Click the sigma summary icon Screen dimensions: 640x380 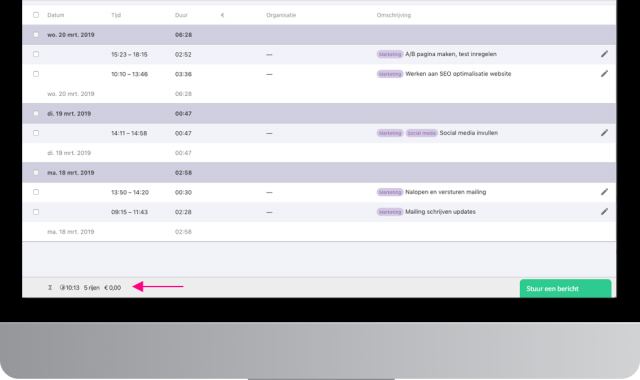tap(50, 287)
